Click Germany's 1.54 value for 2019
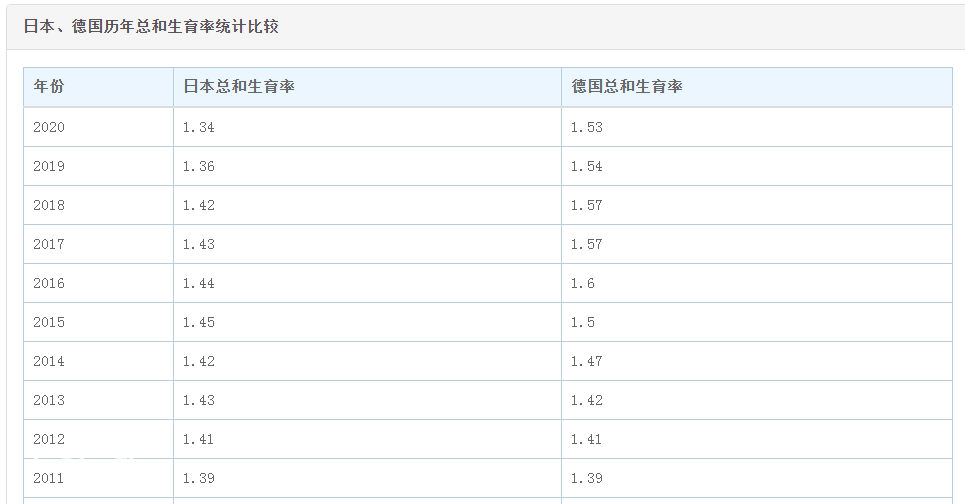 (587, 166)
